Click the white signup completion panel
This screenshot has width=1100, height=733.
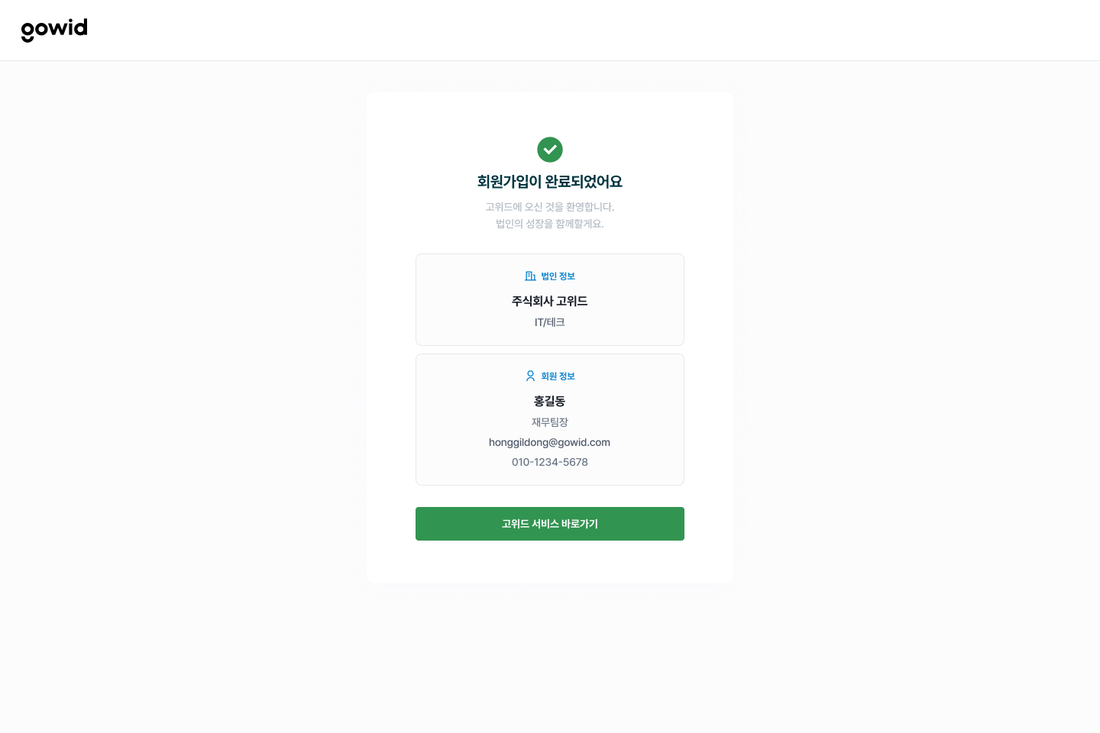click(550, 337)
